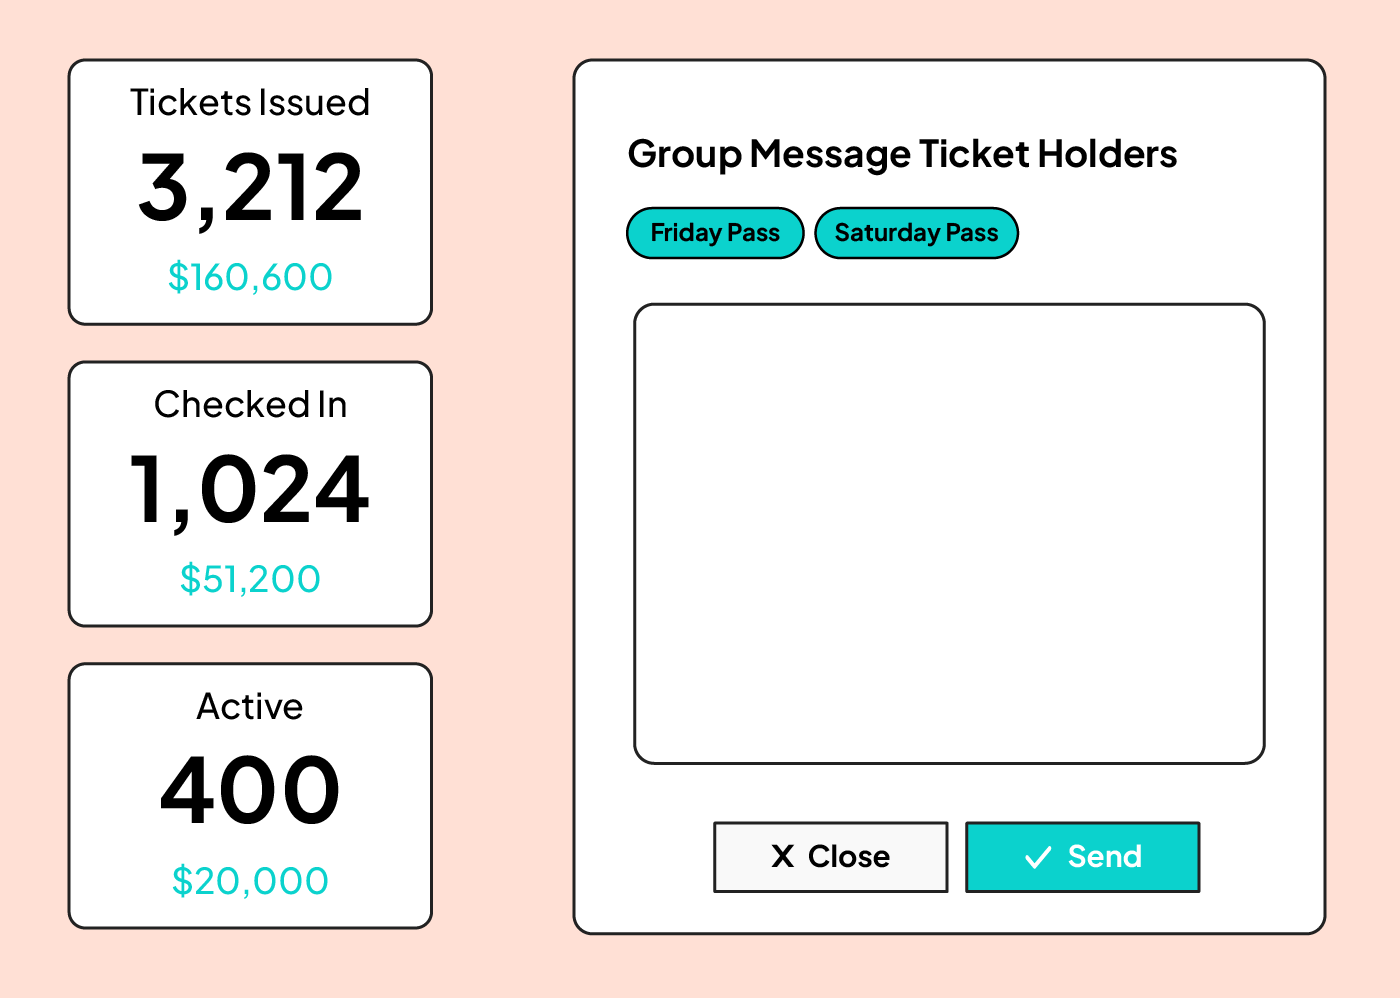
Task: Open the $160,600 revenue amount
Action: click(x=250, y=277)
